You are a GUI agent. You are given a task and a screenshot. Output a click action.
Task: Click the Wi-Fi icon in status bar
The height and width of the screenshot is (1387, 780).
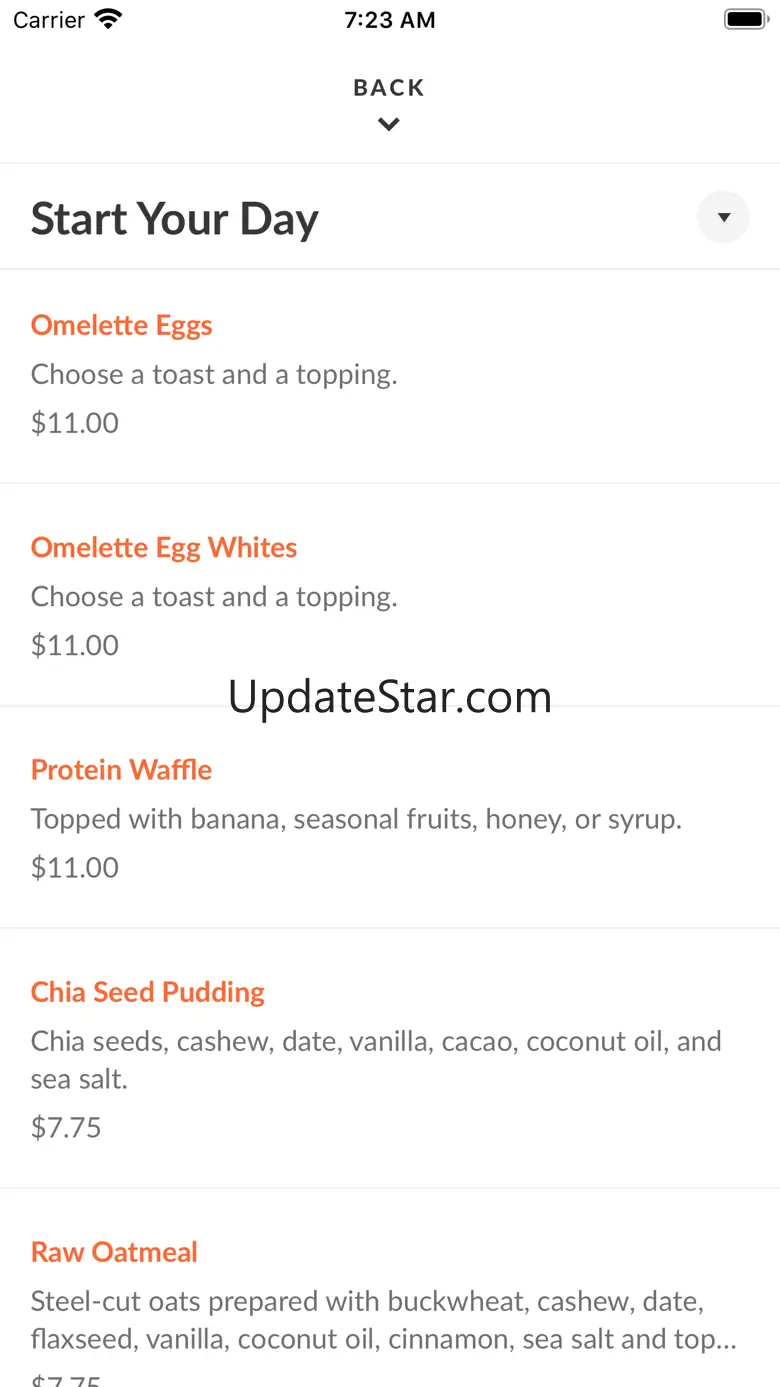click(x=107, y=19)
